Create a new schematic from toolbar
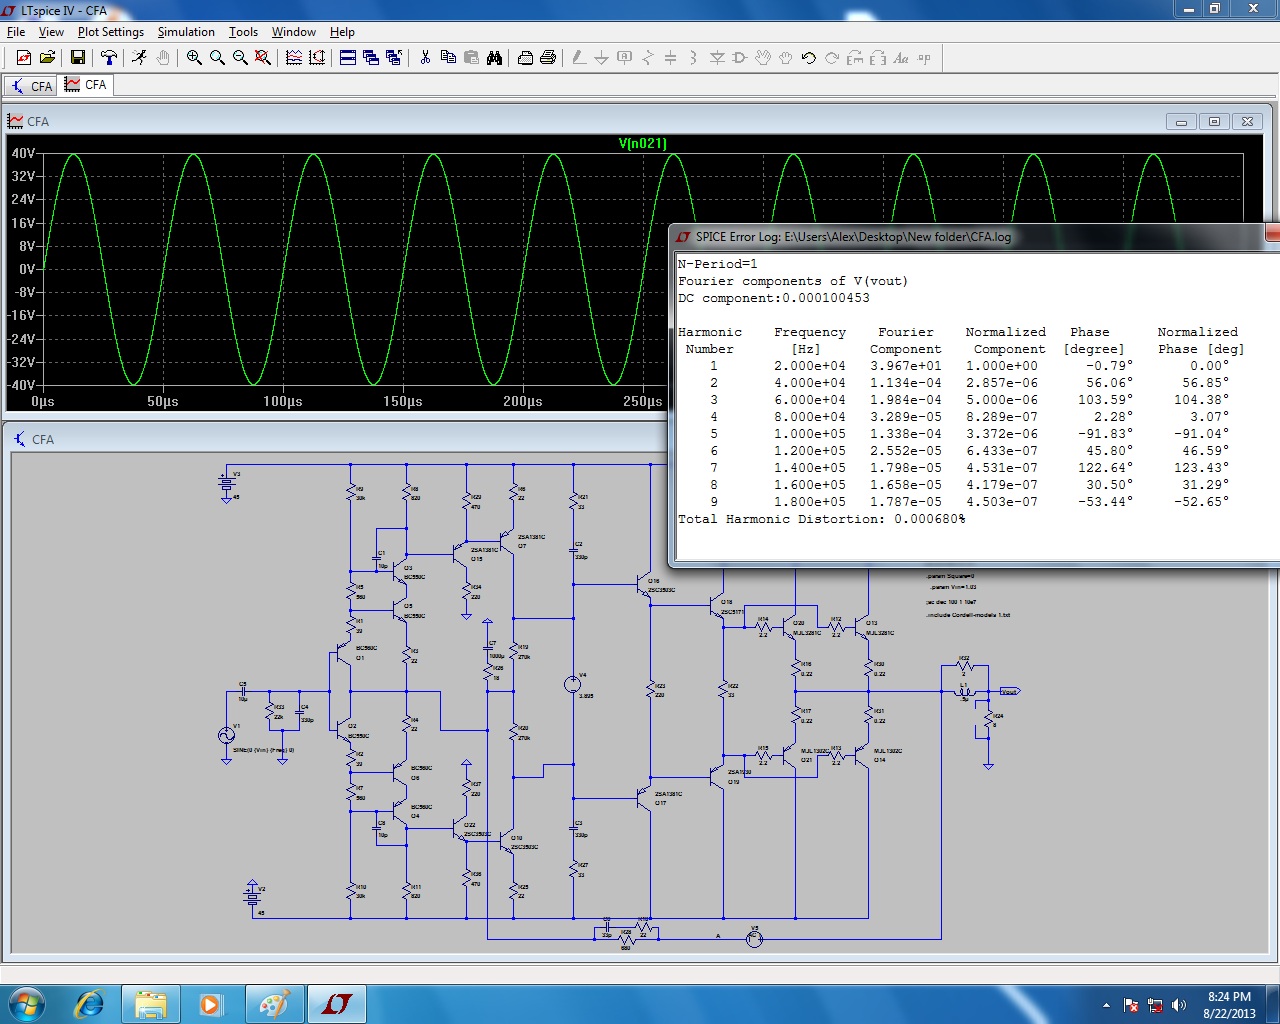 point(24,58)
